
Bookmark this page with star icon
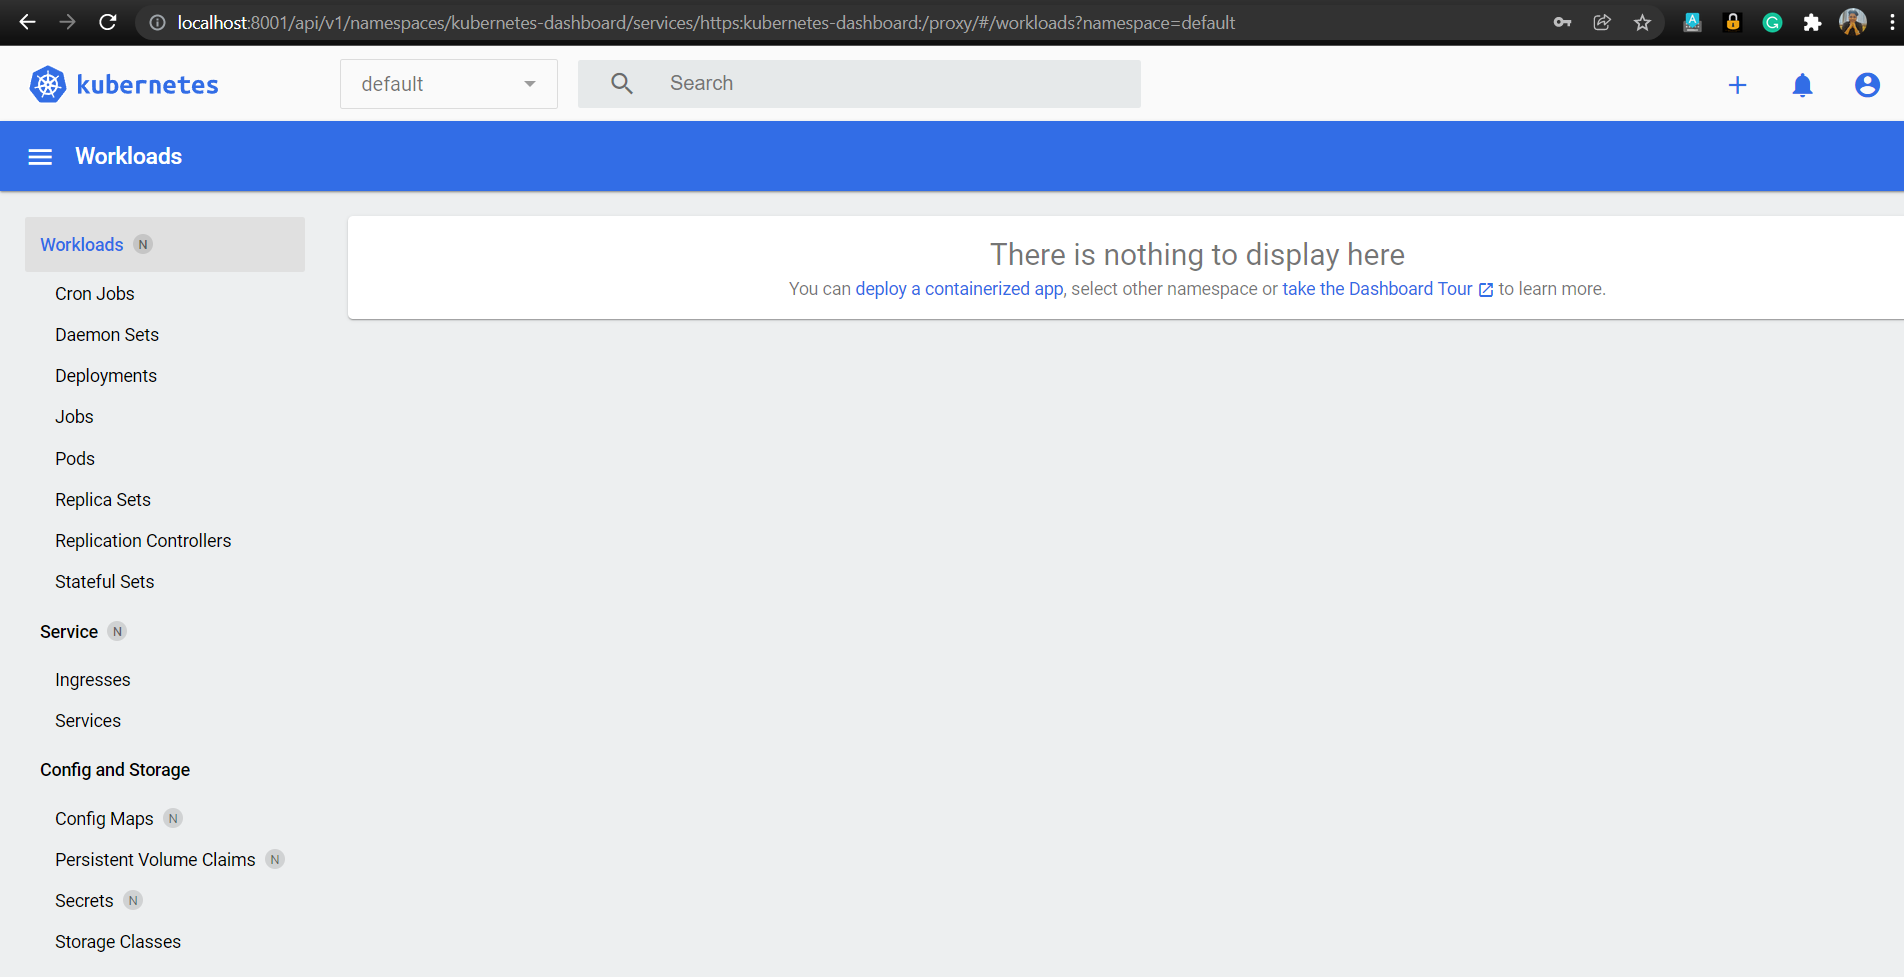click(1642, 22)
